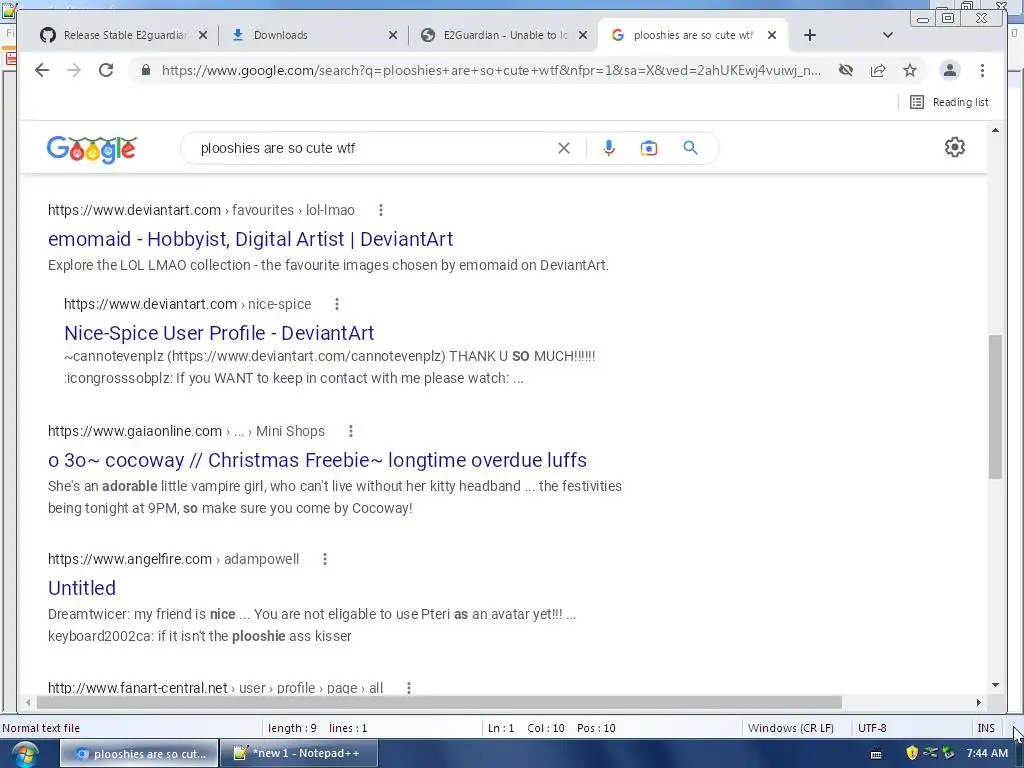The height and width of the screenshot is (768, 1024).
Task: Click the fanart-central.net user profile URL
Action: [x=216, y=688]
